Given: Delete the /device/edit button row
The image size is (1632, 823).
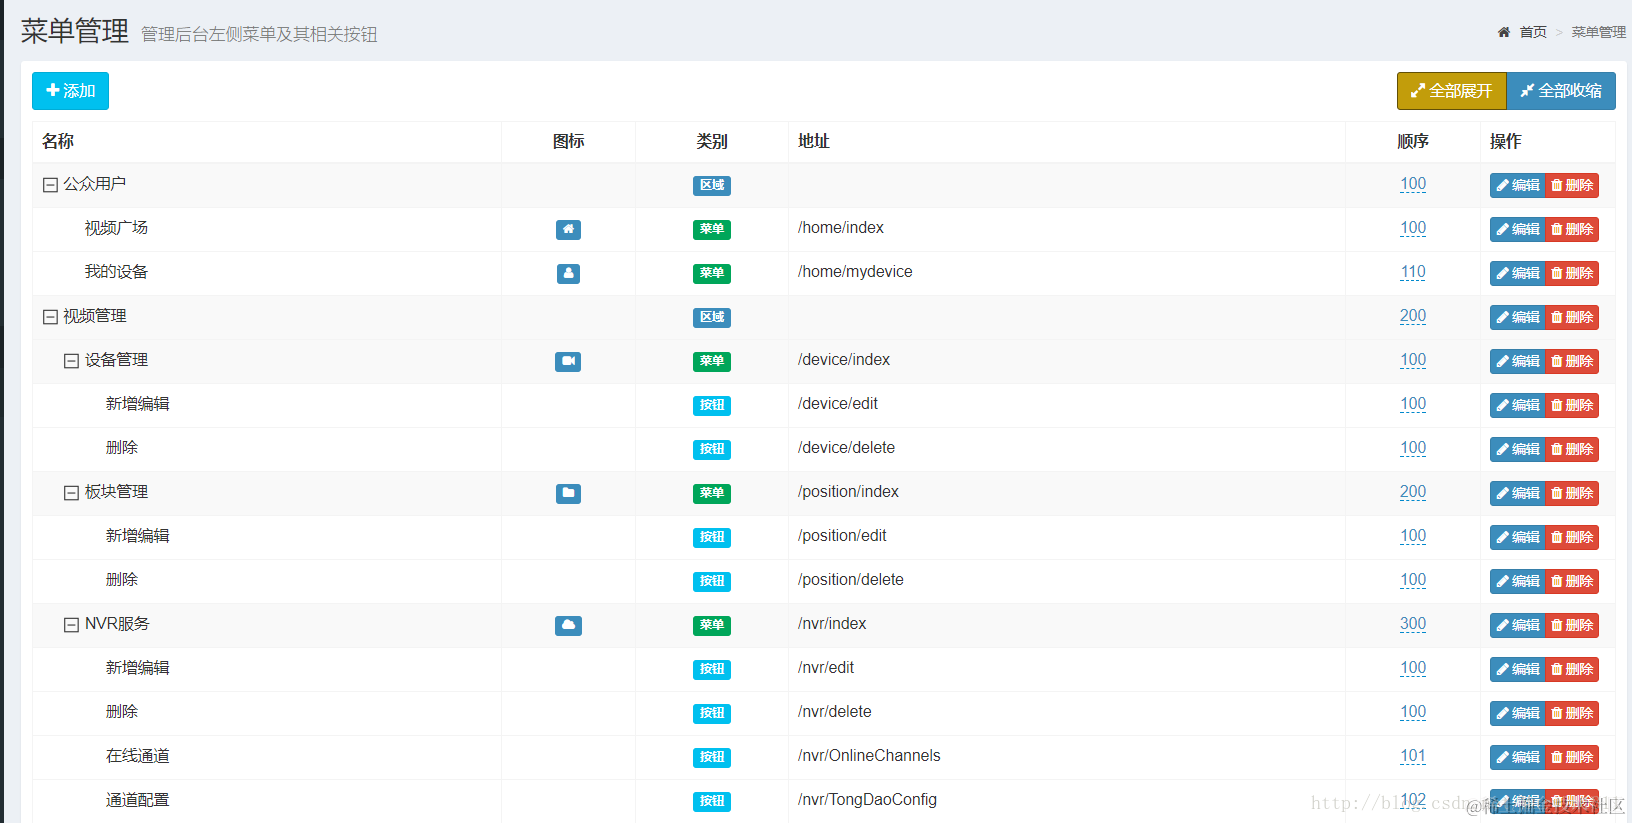Looking at the screenshot, I should pos(1572,405).
